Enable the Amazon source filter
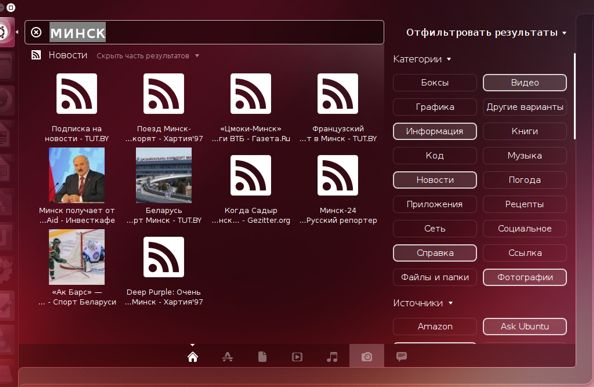This screenshot has height=387, width=594. (435, 326)
